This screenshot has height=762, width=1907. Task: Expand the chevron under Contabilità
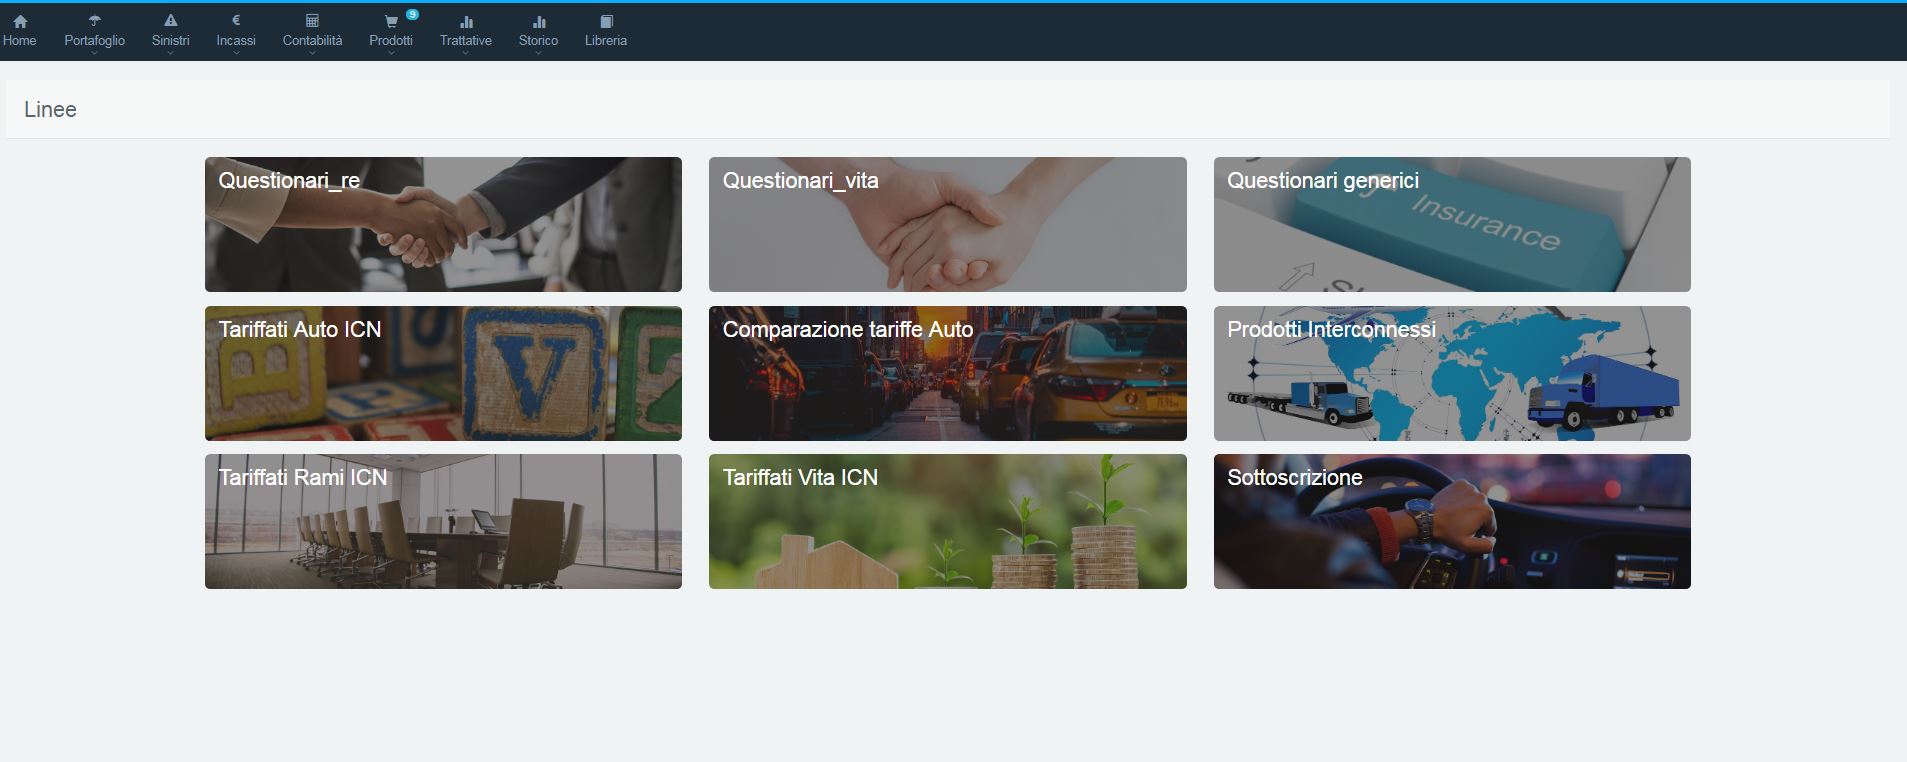click(x=312, y=53)
